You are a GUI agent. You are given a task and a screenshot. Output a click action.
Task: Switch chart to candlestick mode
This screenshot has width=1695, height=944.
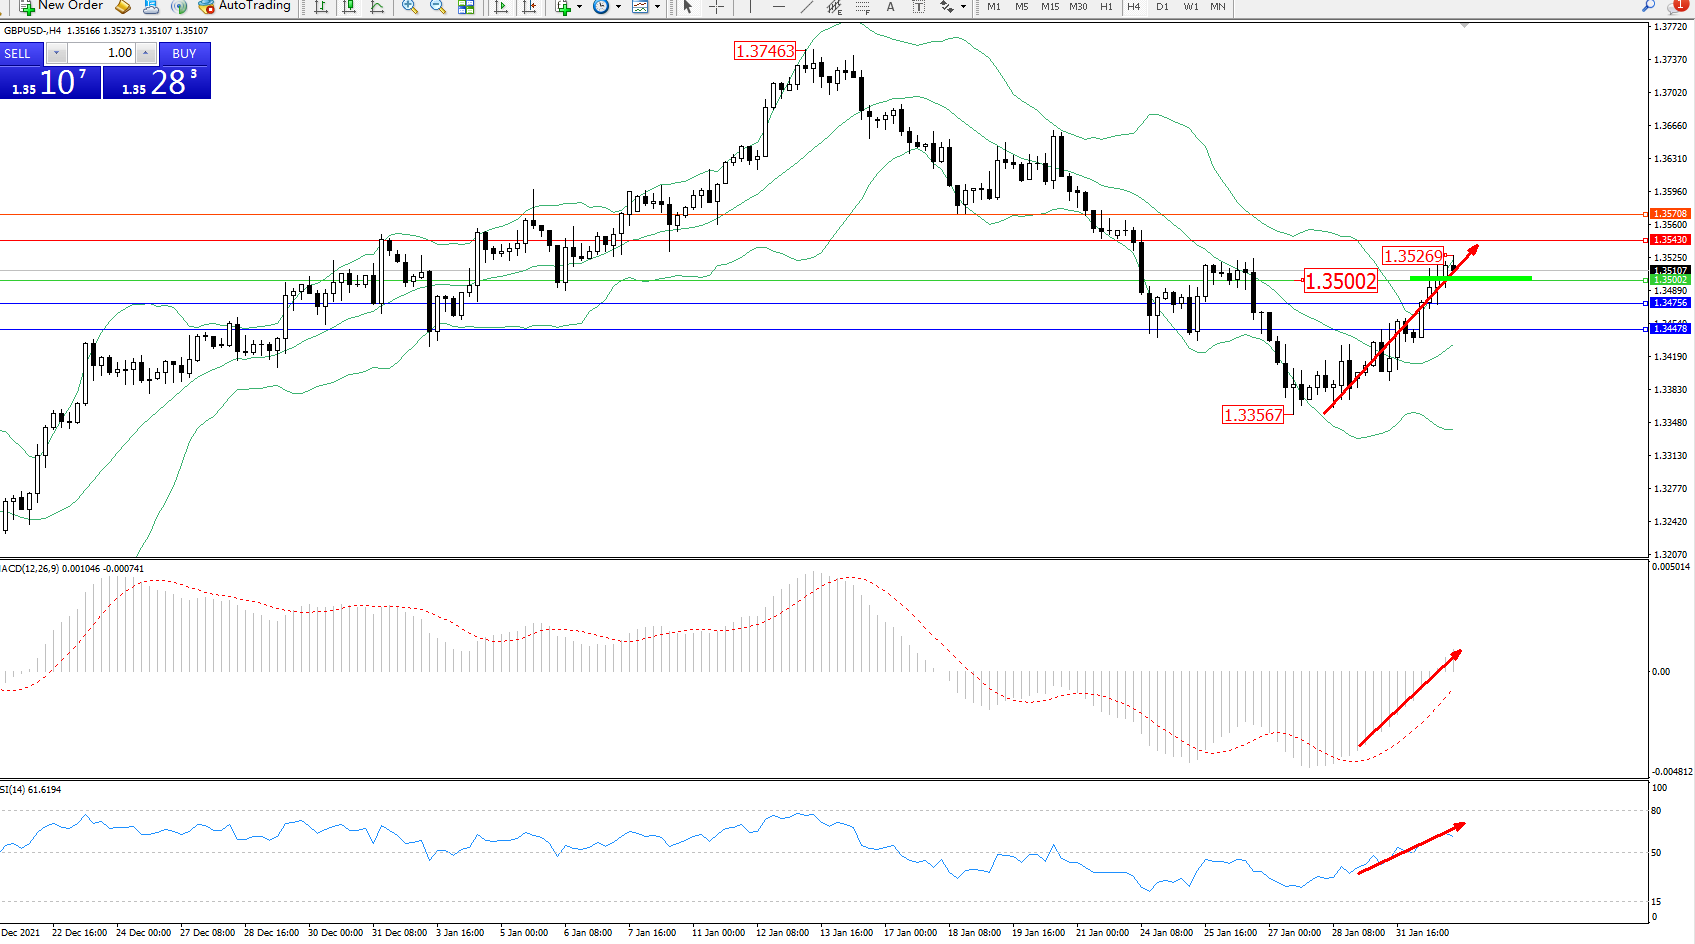click(x=349, y=7)
